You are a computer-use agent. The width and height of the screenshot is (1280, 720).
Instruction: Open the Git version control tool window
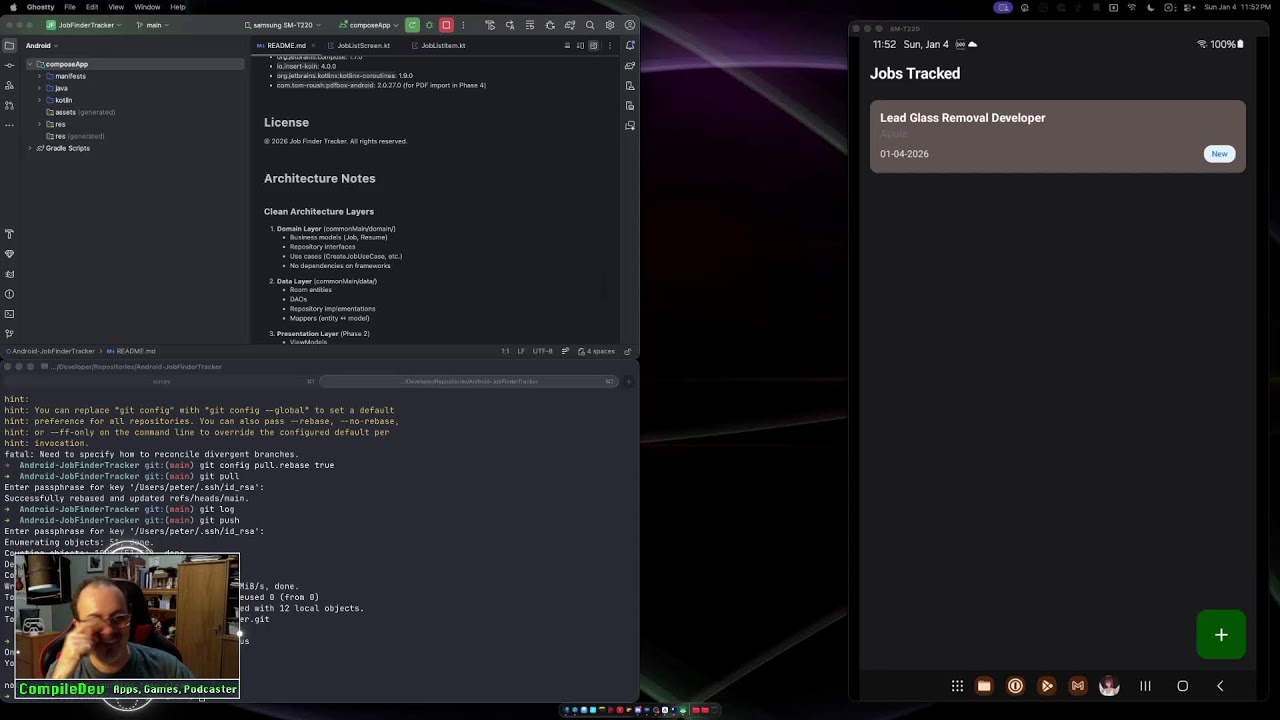[x=9, y=333]
